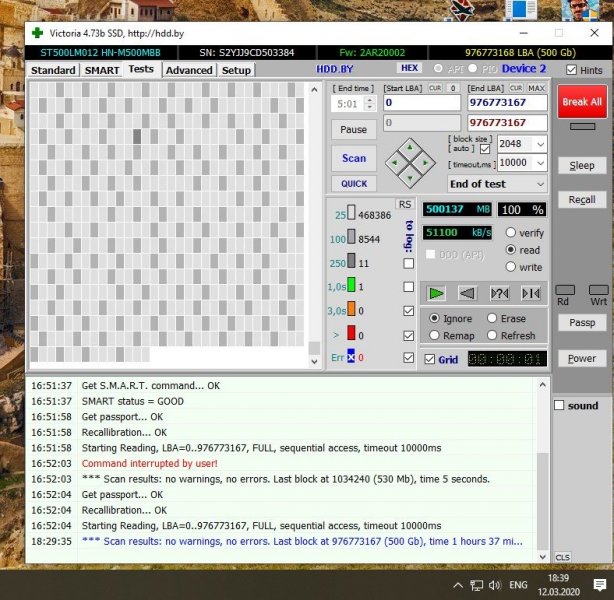Click the butterfly seek icon
This screenshot has width=614, height=600.
531,293
